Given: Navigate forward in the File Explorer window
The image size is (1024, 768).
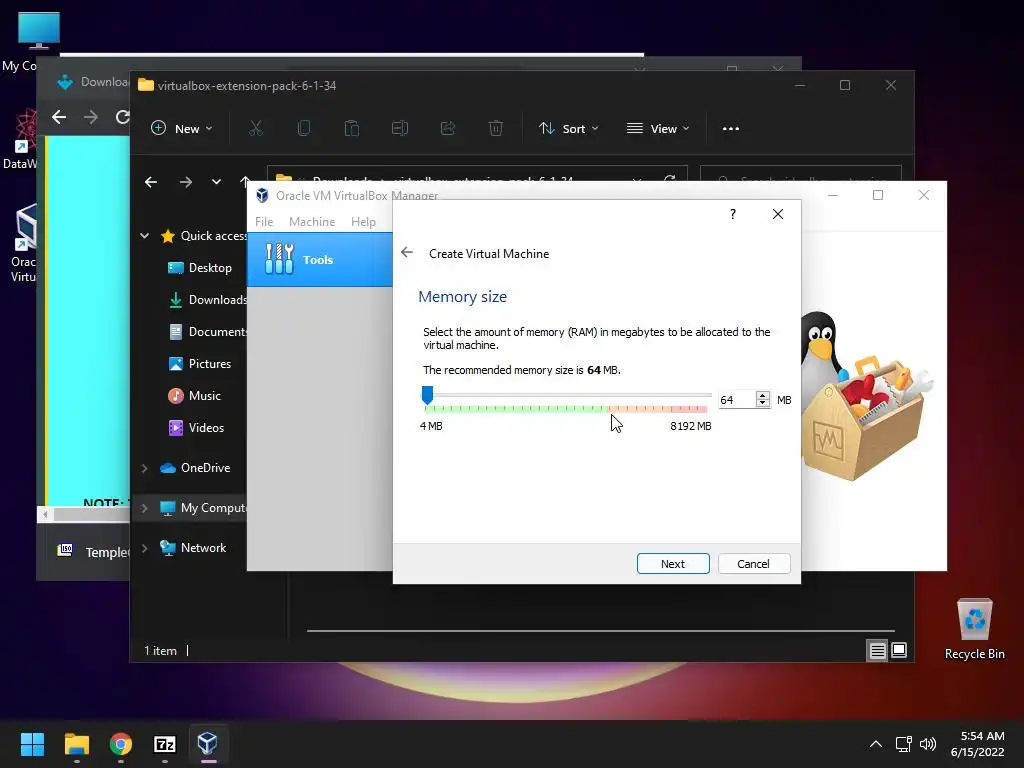Looking at the screenshot, I should pos(185,182).
